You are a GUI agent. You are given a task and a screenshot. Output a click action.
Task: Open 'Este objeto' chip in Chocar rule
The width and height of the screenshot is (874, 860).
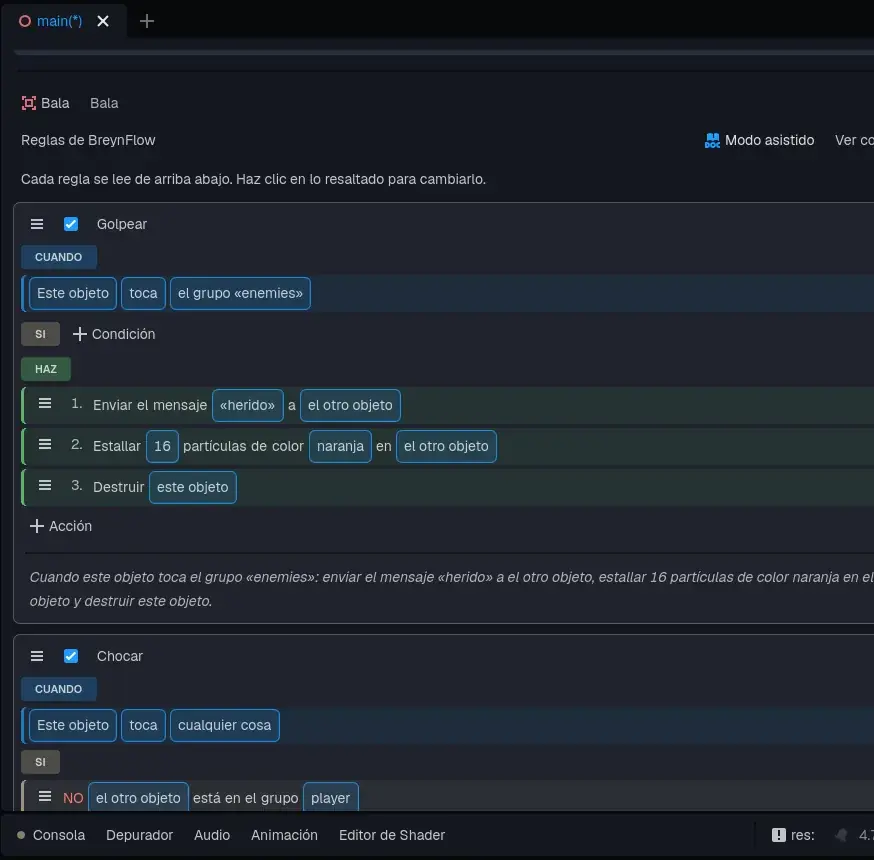pos(73,725)
